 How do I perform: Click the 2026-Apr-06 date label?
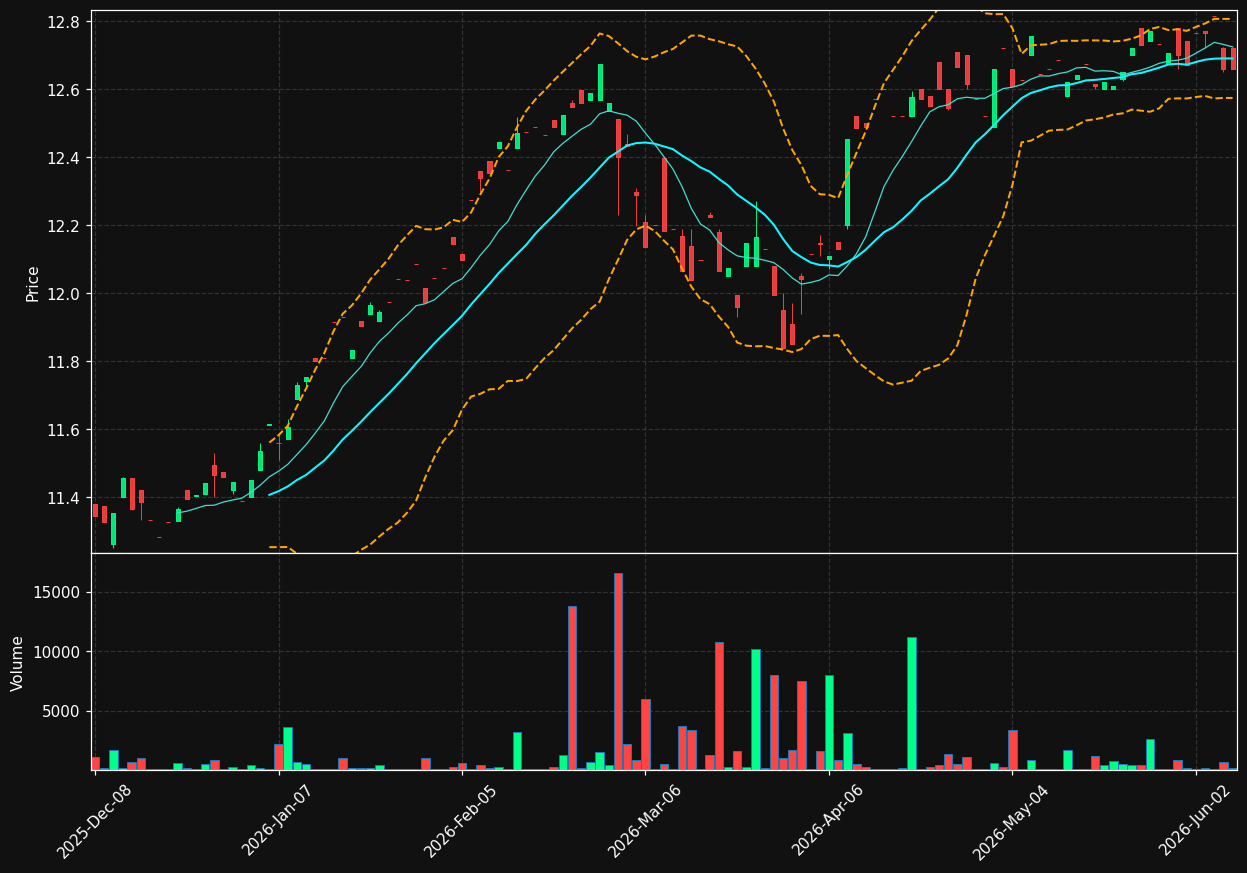(829, 821)
